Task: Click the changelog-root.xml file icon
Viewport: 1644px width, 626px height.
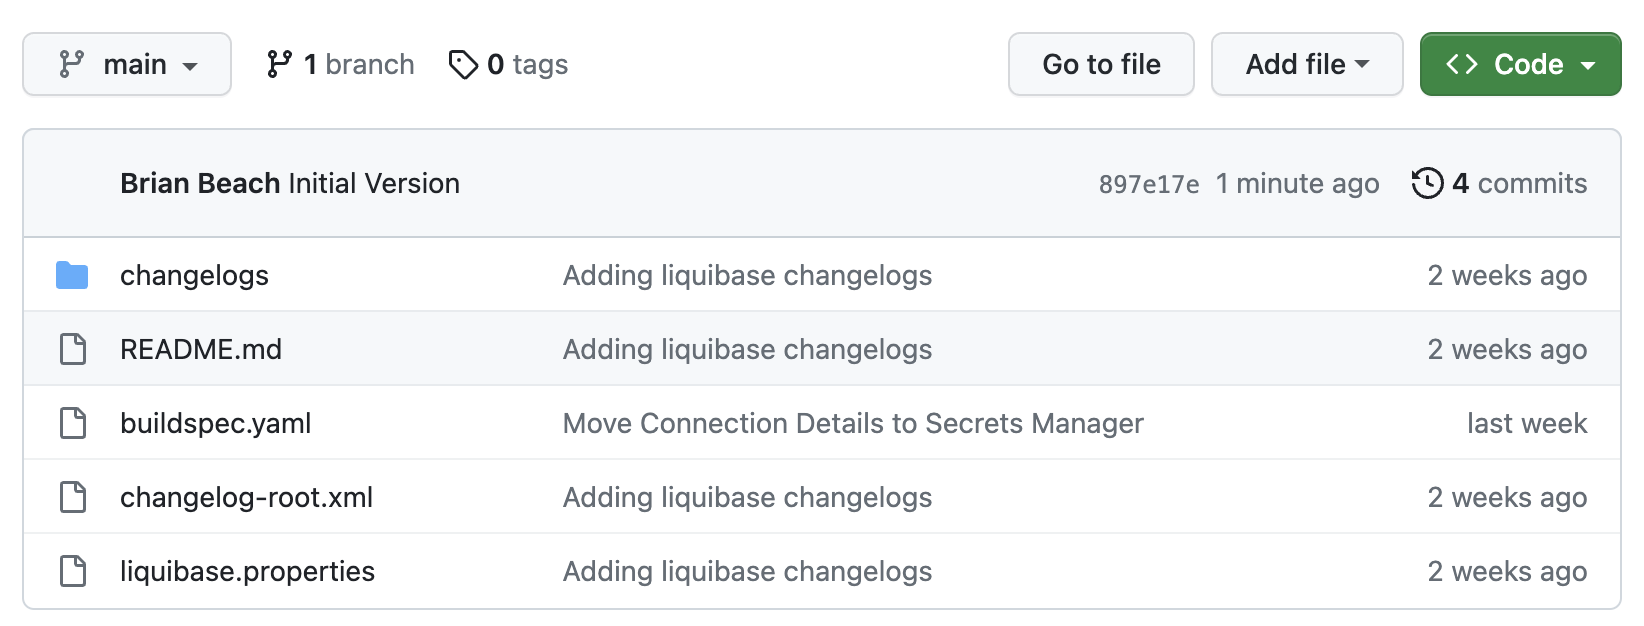Action: click(x=71, y=496)
